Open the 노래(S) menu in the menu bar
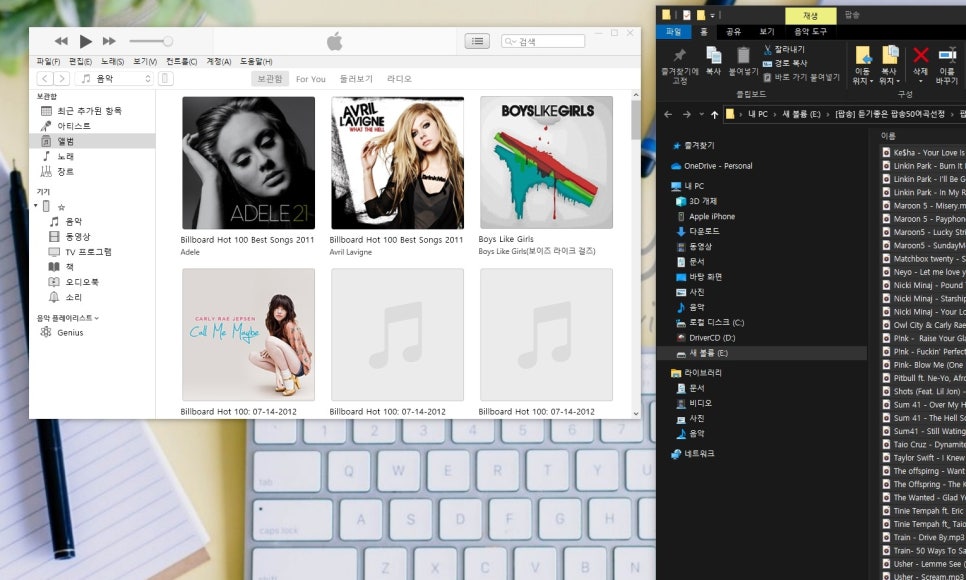The width and height of the screenshot is (966, 580). 112,62
